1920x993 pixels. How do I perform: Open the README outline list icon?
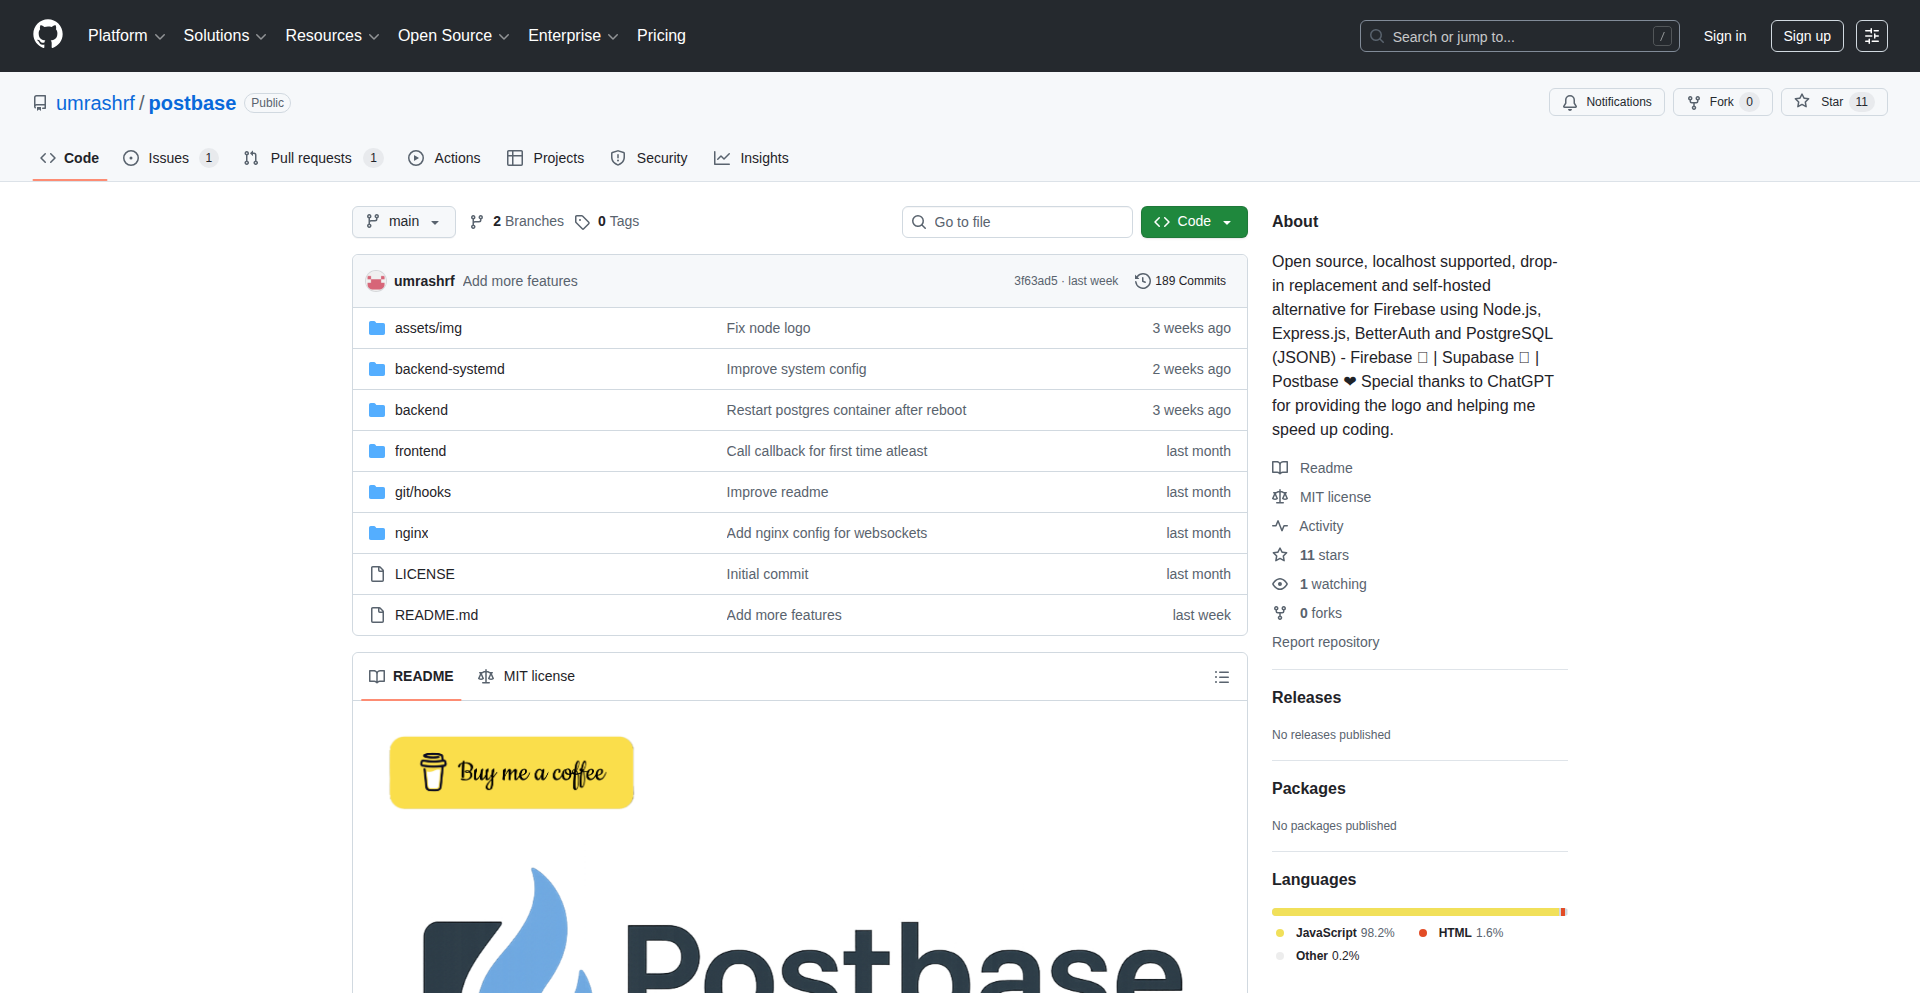point(1222,677)
